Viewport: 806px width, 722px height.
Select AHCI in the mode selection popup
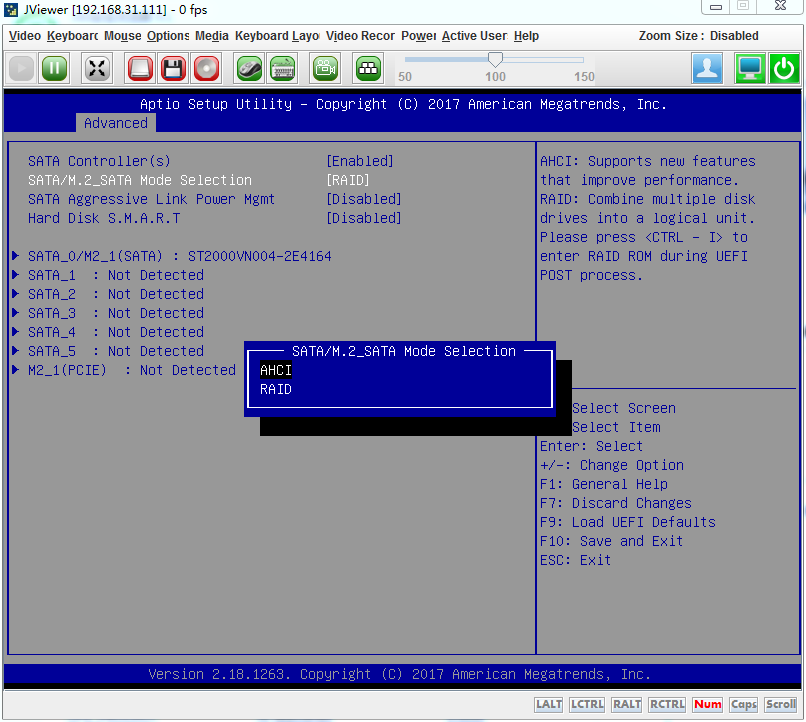pyautogui.click(x=276, y=370)
